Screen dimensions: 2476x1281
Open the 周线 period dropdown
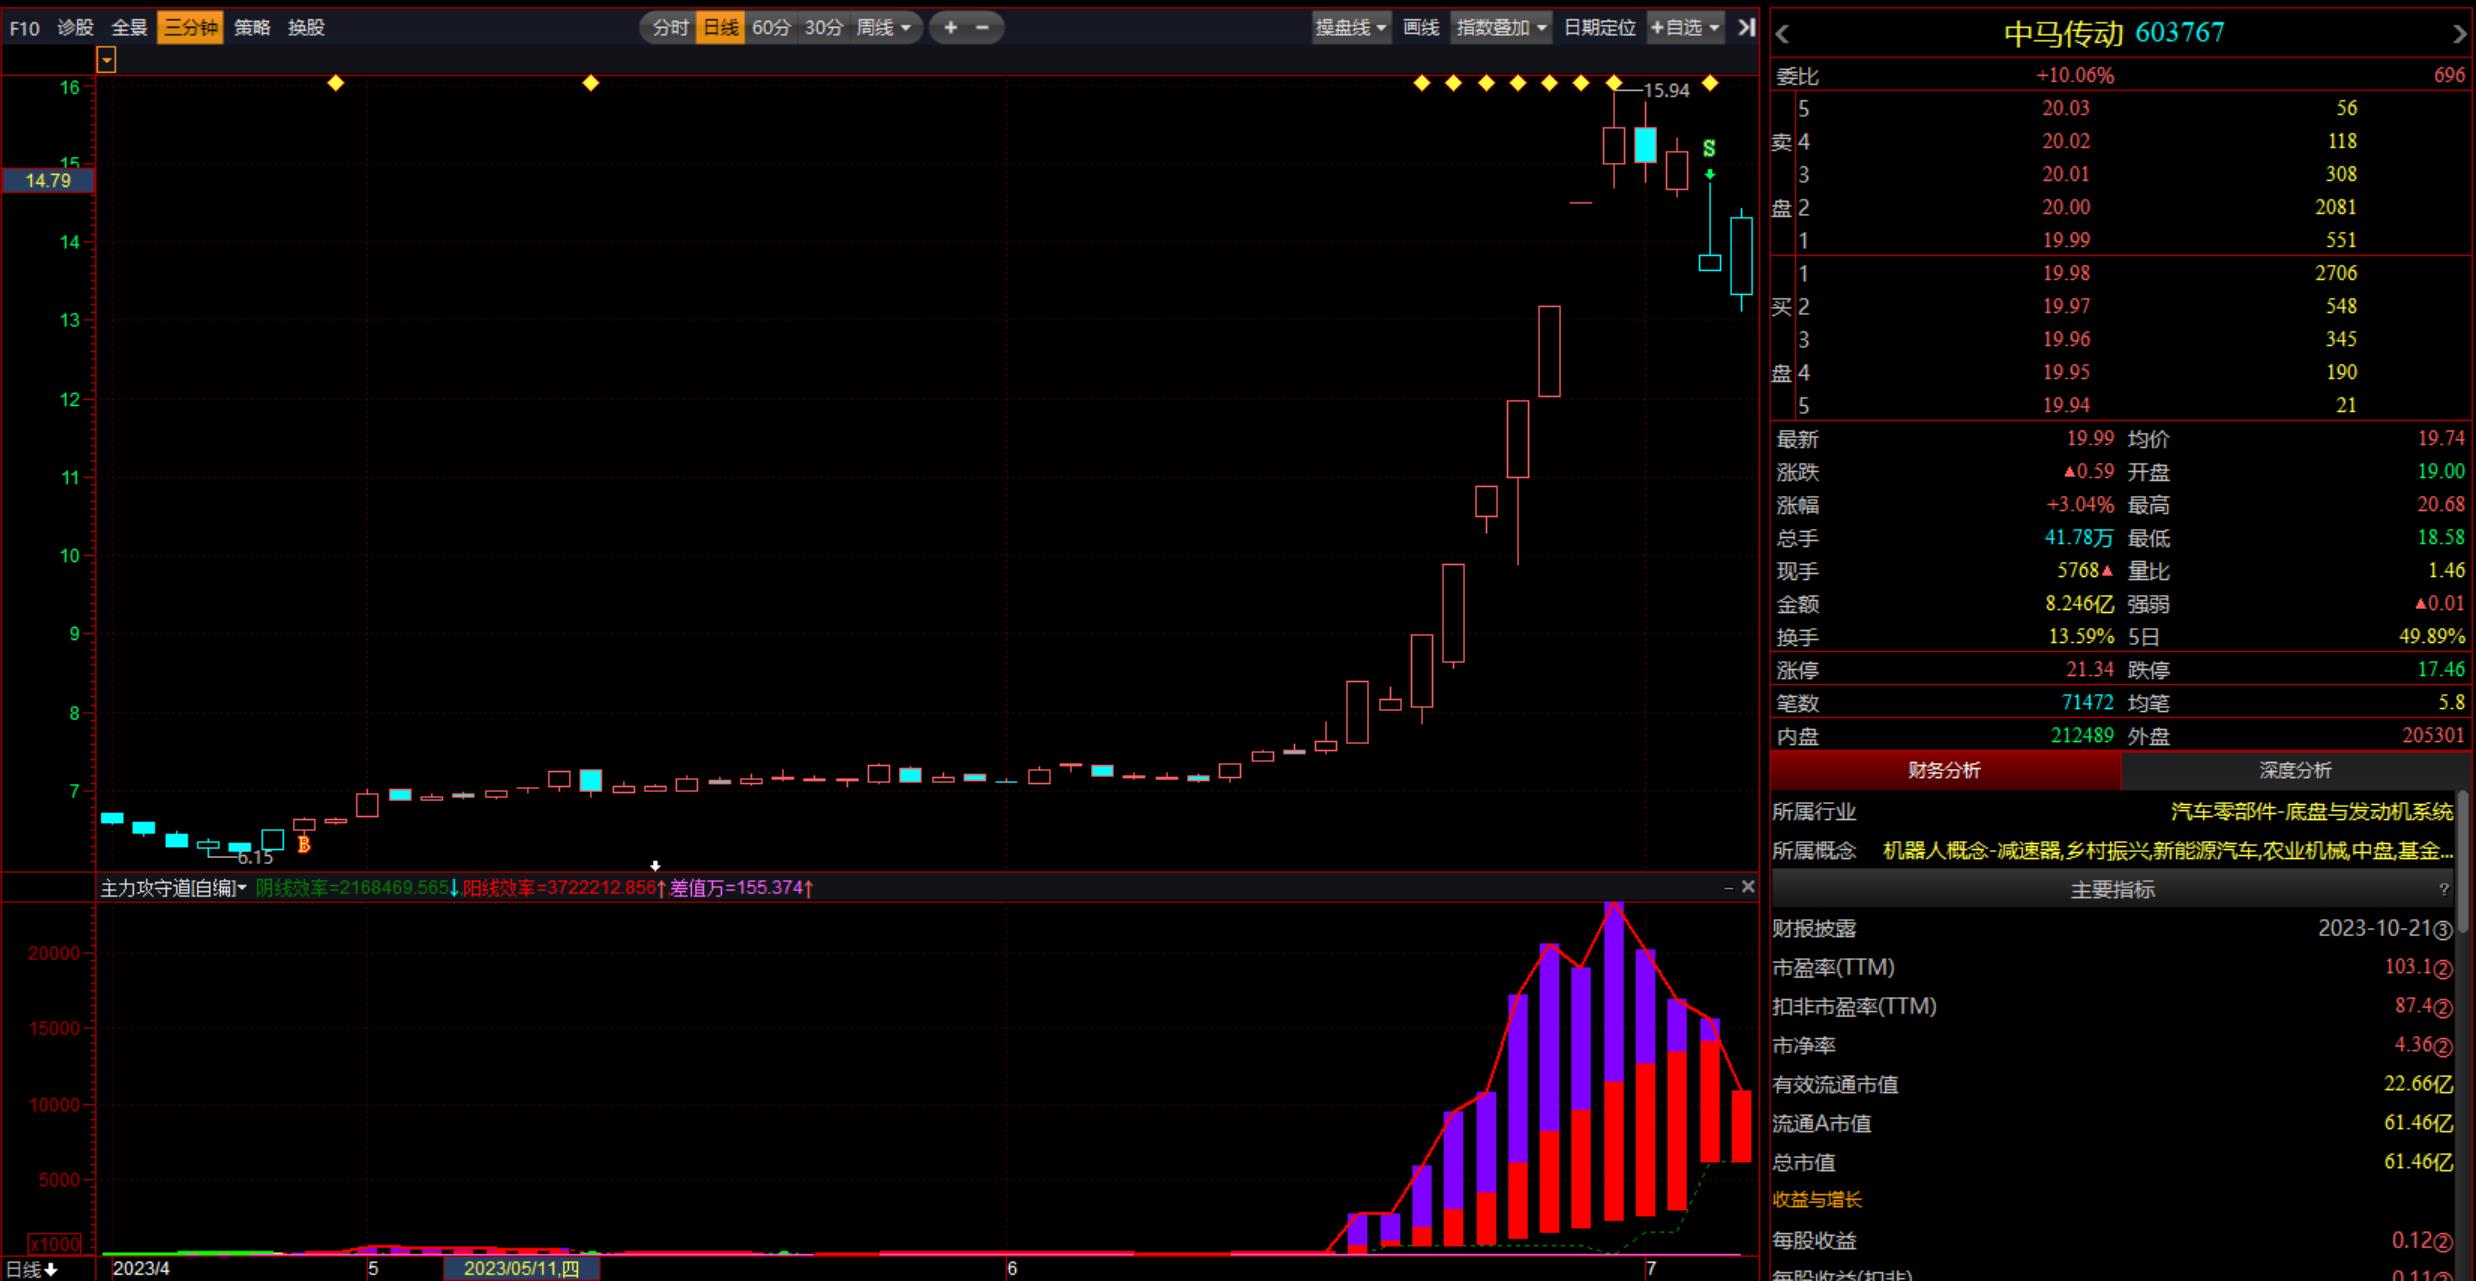point(883,28)
